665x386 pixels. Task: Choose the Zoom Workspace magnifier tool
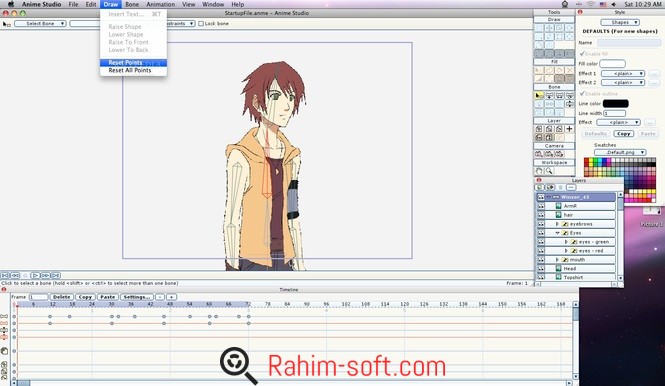click(x=549, y=171)
